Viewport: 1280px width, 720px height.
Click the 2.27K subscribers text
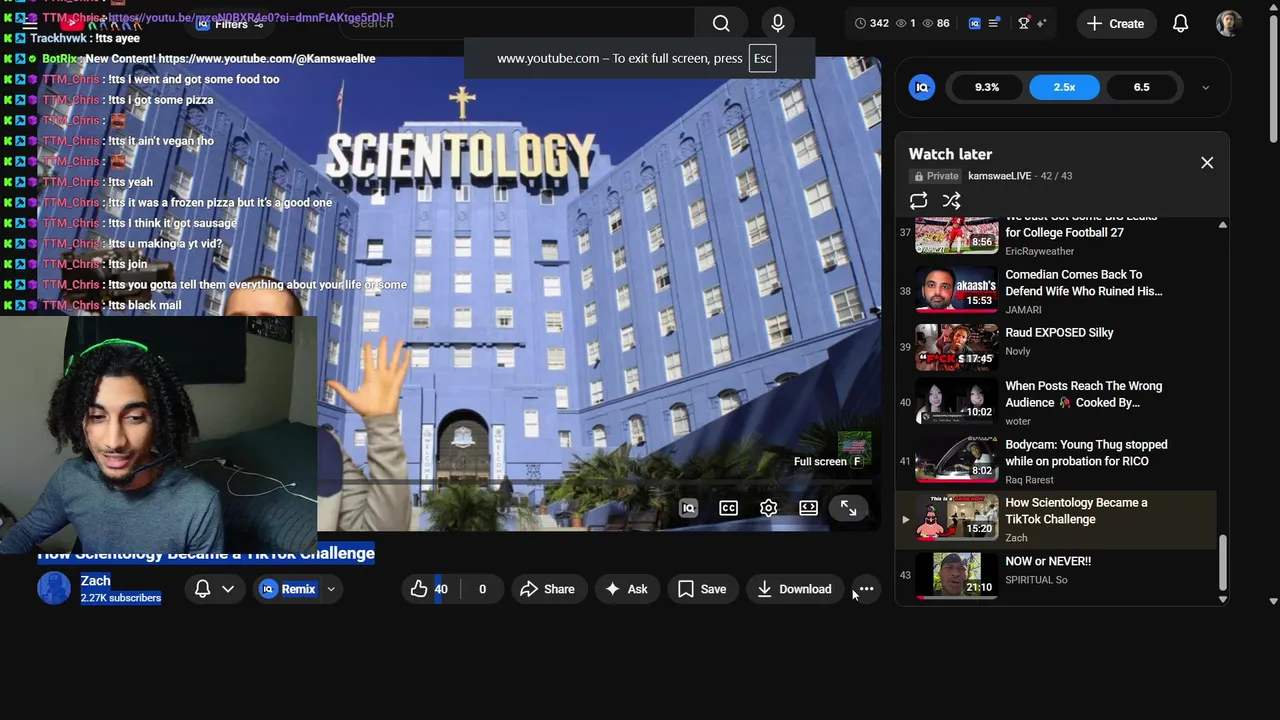[121, 598]
